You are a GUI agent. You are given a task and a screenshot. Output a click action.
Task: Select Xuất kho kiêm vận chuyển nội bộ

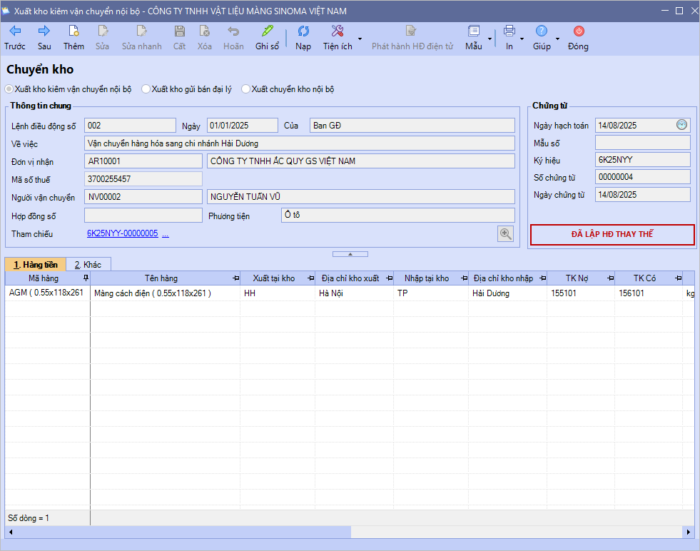11,89
